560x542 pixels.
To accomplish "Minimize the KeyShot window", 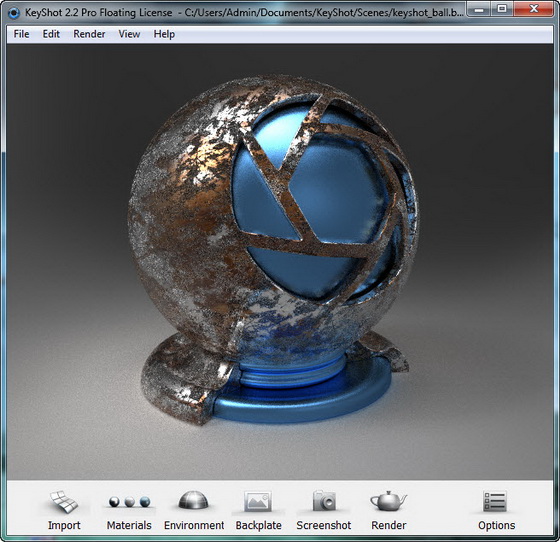I will [x=479, y=10].
